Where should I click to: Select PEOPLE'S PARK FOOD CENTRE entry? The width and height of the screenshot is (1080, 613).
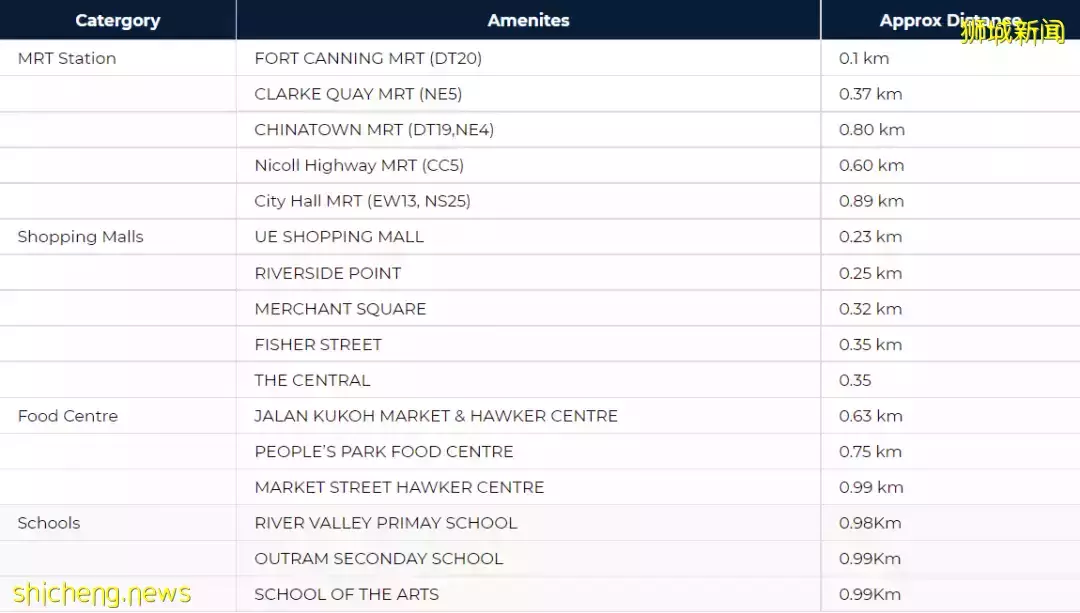point(384,452)
